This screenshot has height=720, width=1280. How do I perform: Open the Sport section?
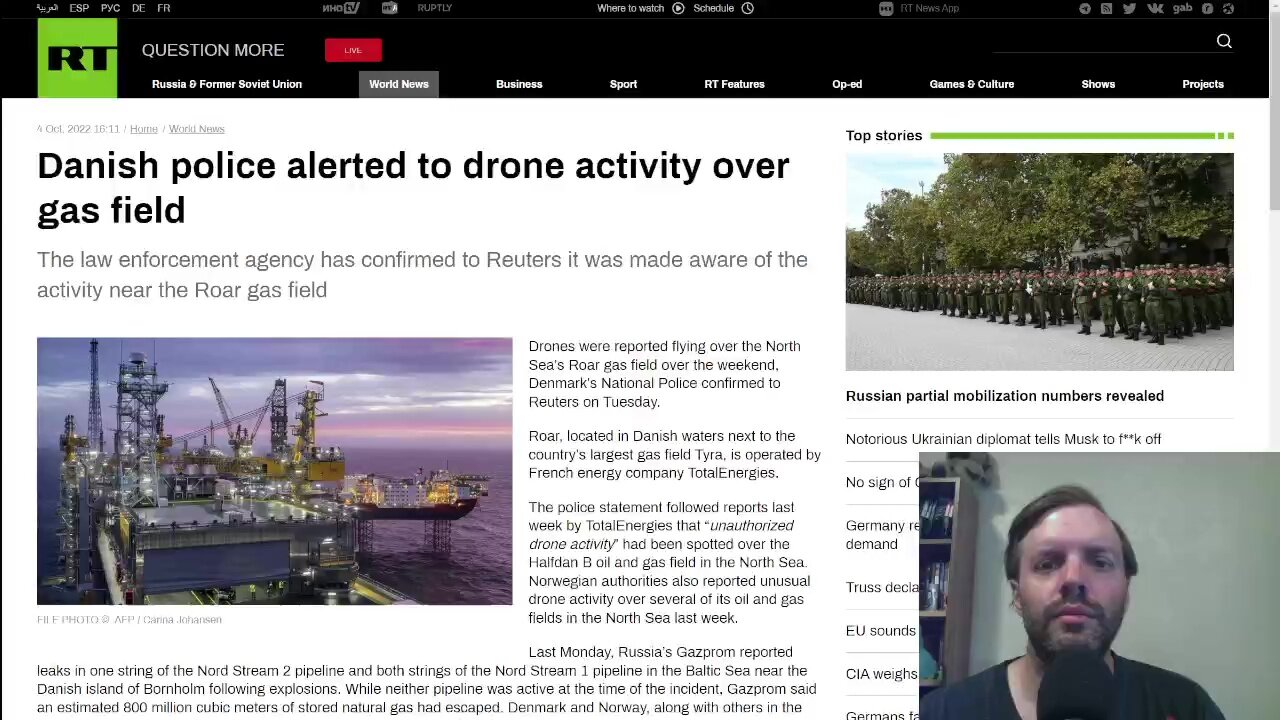(623, 84)
